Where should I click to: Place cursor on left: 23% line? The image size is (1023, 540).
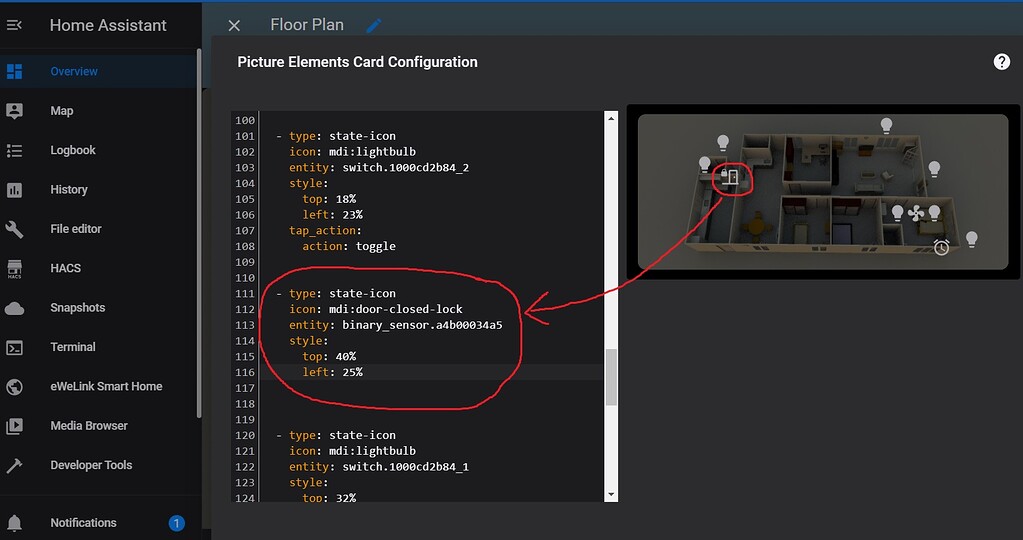pos(332,215)
